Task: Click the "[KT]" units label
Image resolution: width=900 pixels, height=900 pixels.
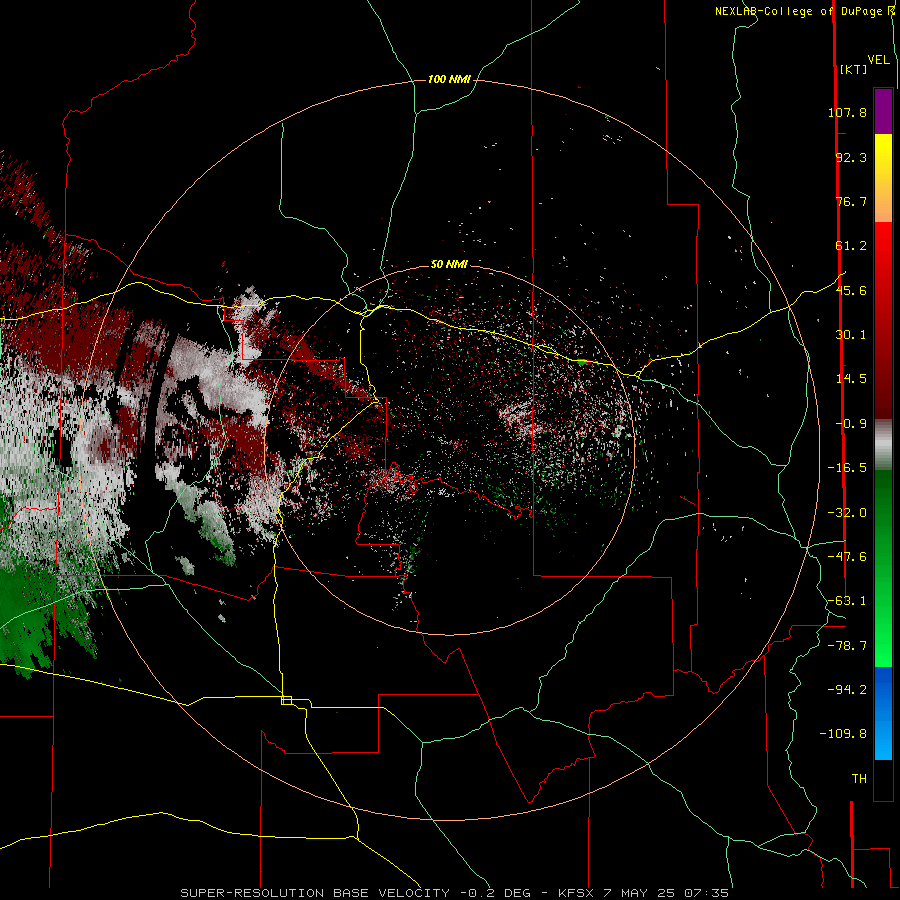Action: [854, 69]
